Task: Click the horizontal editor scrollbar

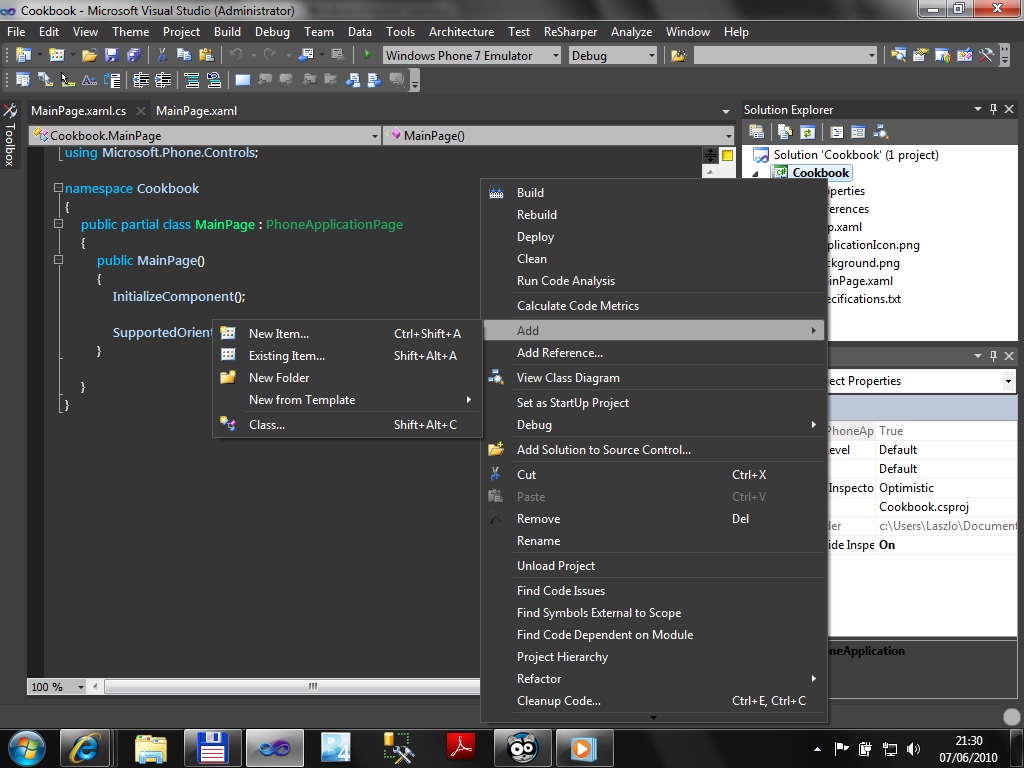Action: point(292,686)
